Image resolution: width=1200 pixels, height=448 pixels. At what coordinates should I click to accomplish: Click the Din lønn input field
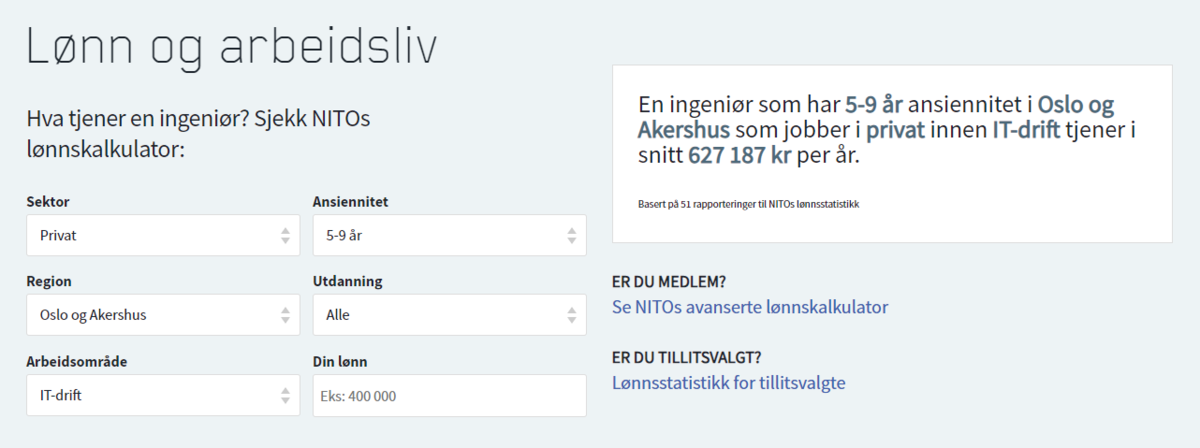[x=449, y=395]
